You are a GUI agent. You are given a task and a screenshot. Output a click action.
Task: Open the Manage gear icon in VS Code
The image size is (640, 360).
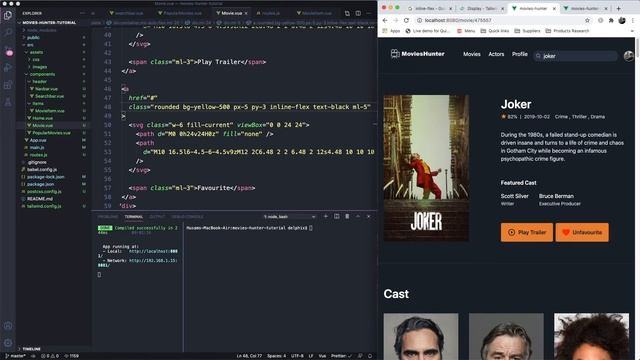[x=8, y=343]
